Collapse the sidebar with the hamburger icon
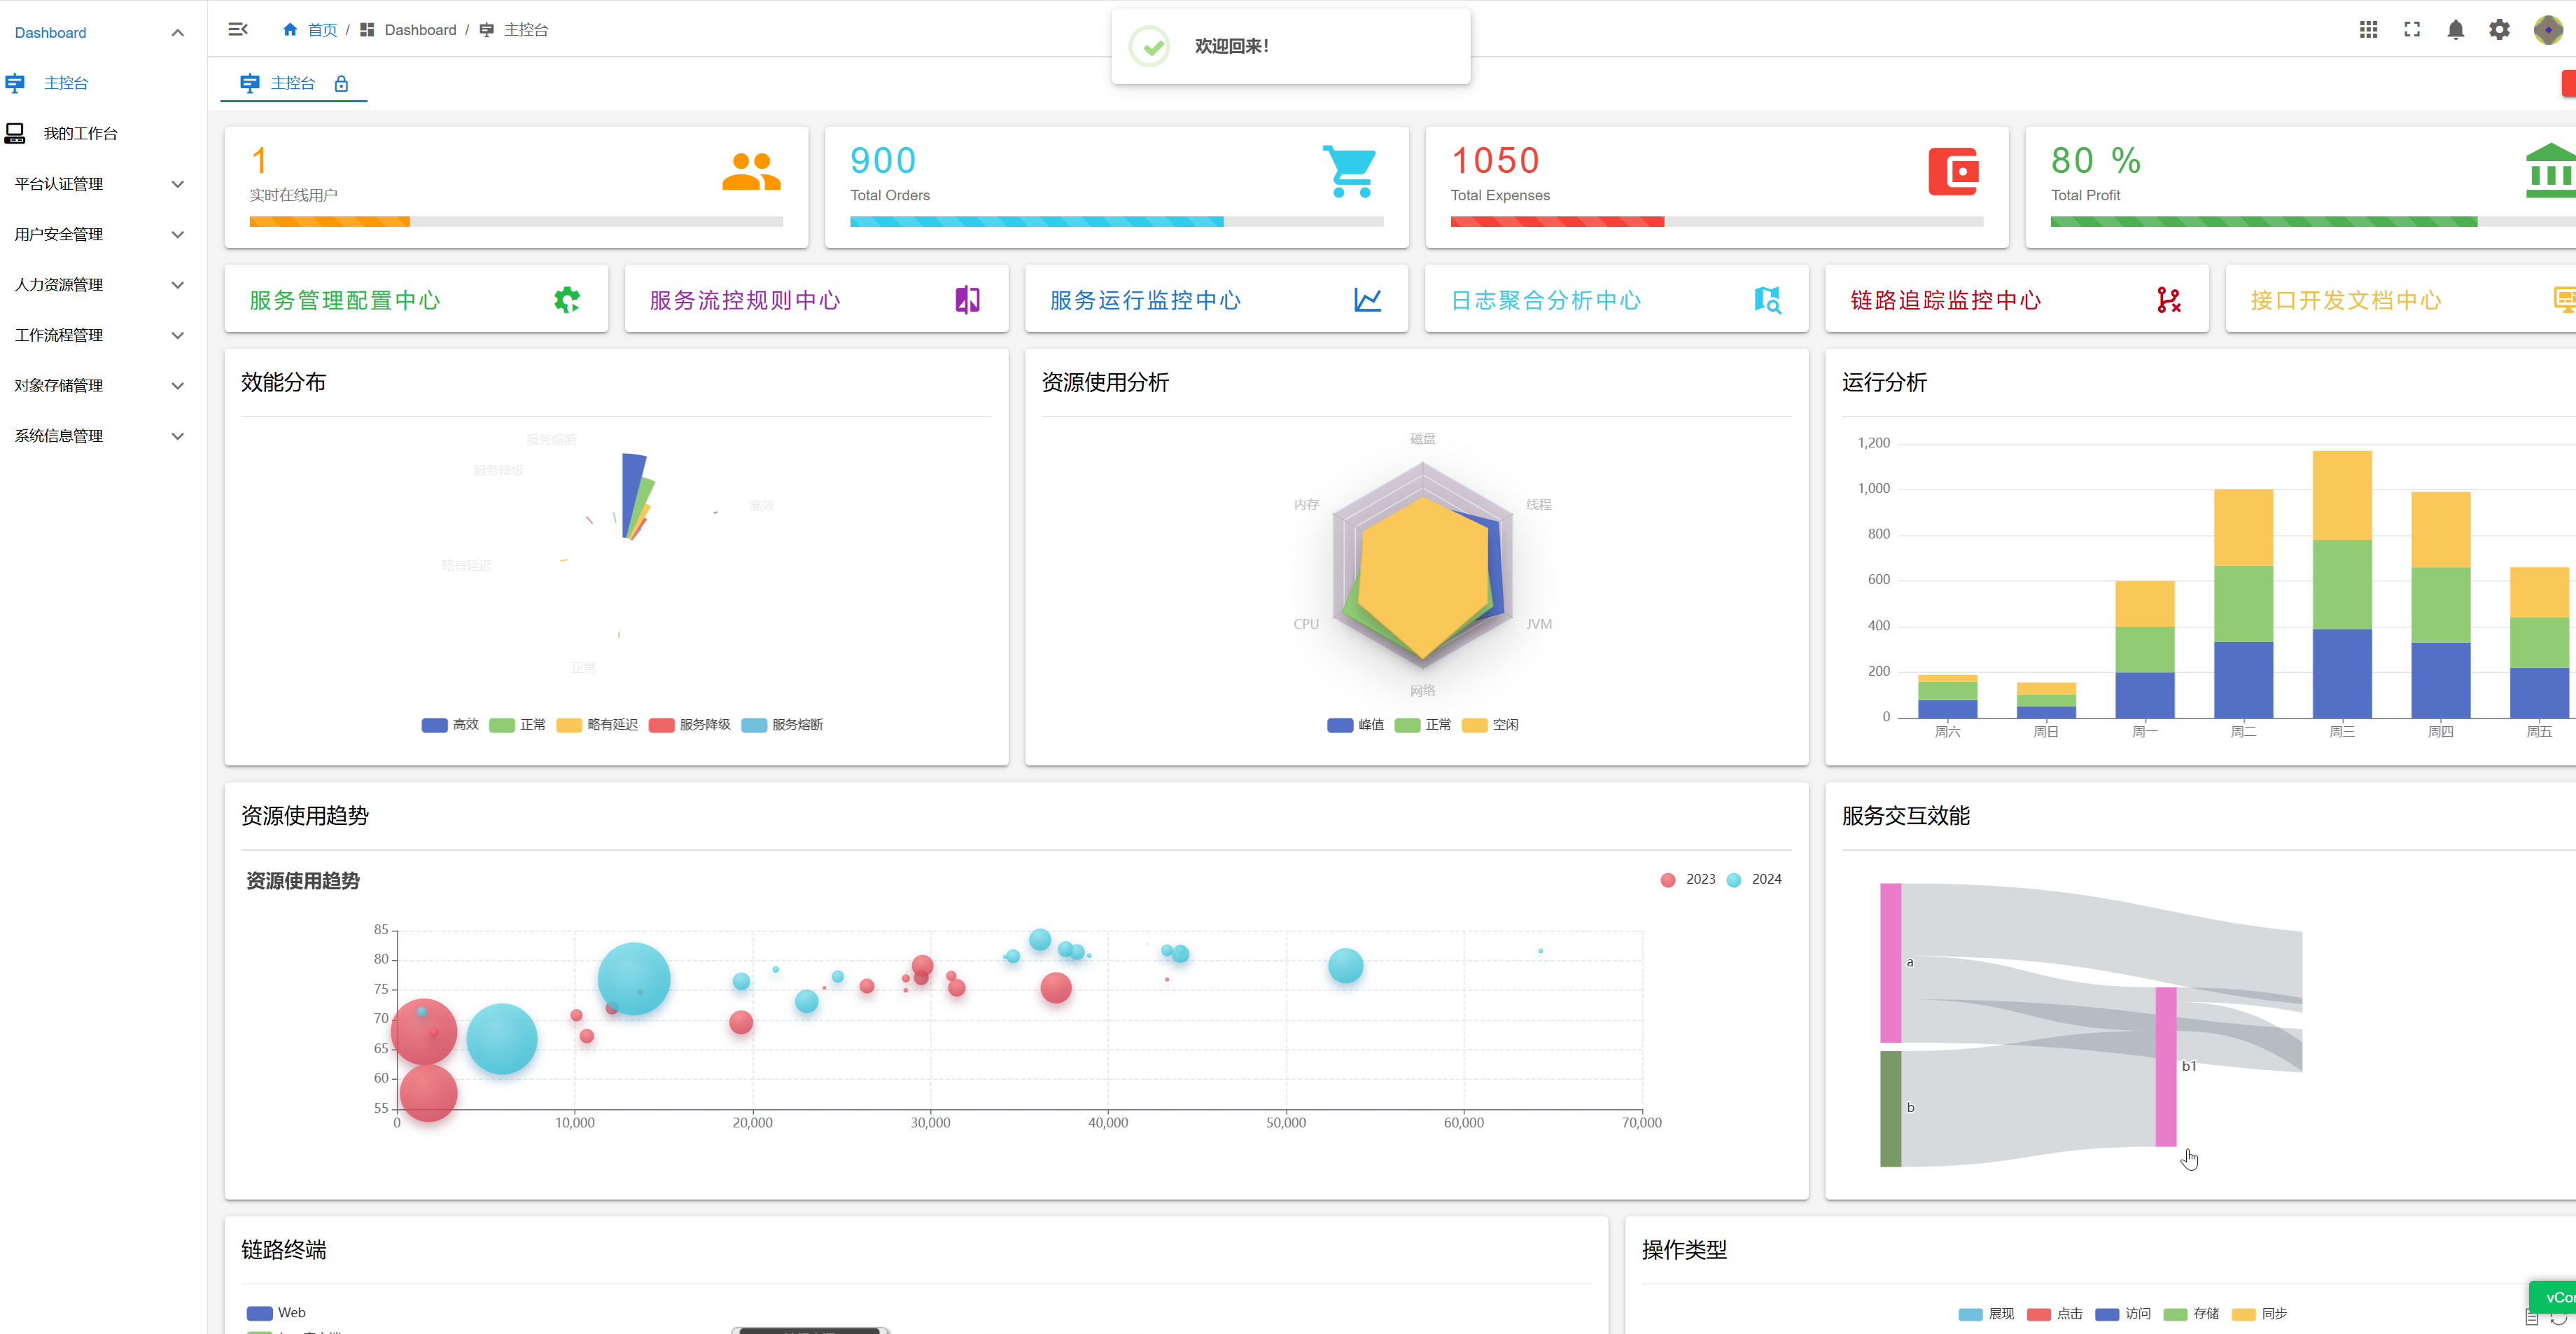The image size is (2576, 1334). point(237,30)
